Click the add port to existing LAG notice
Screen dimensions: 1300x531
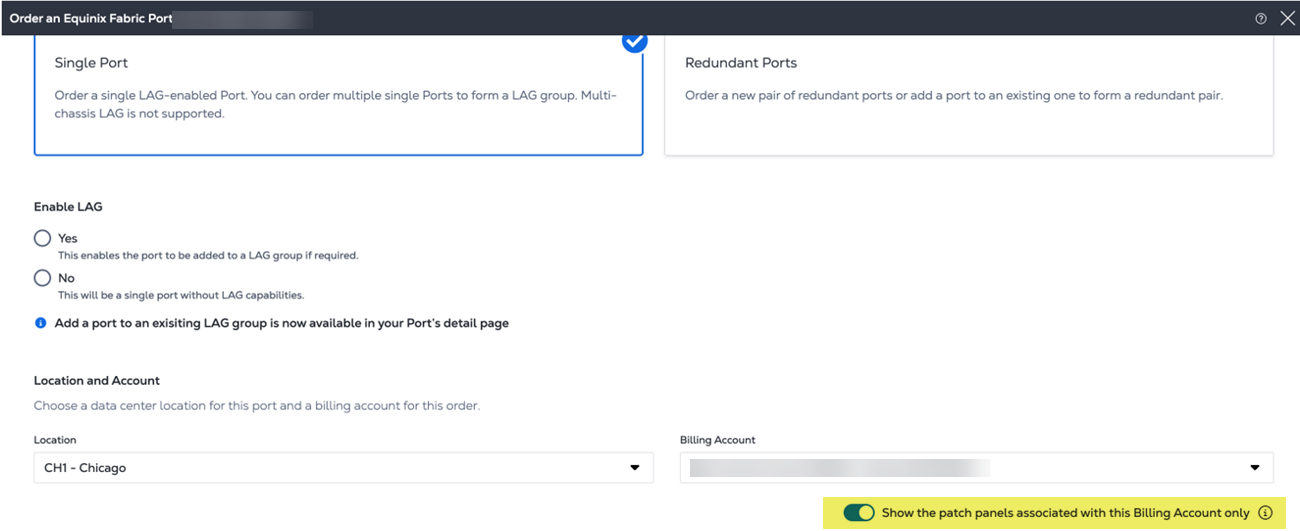282,323
